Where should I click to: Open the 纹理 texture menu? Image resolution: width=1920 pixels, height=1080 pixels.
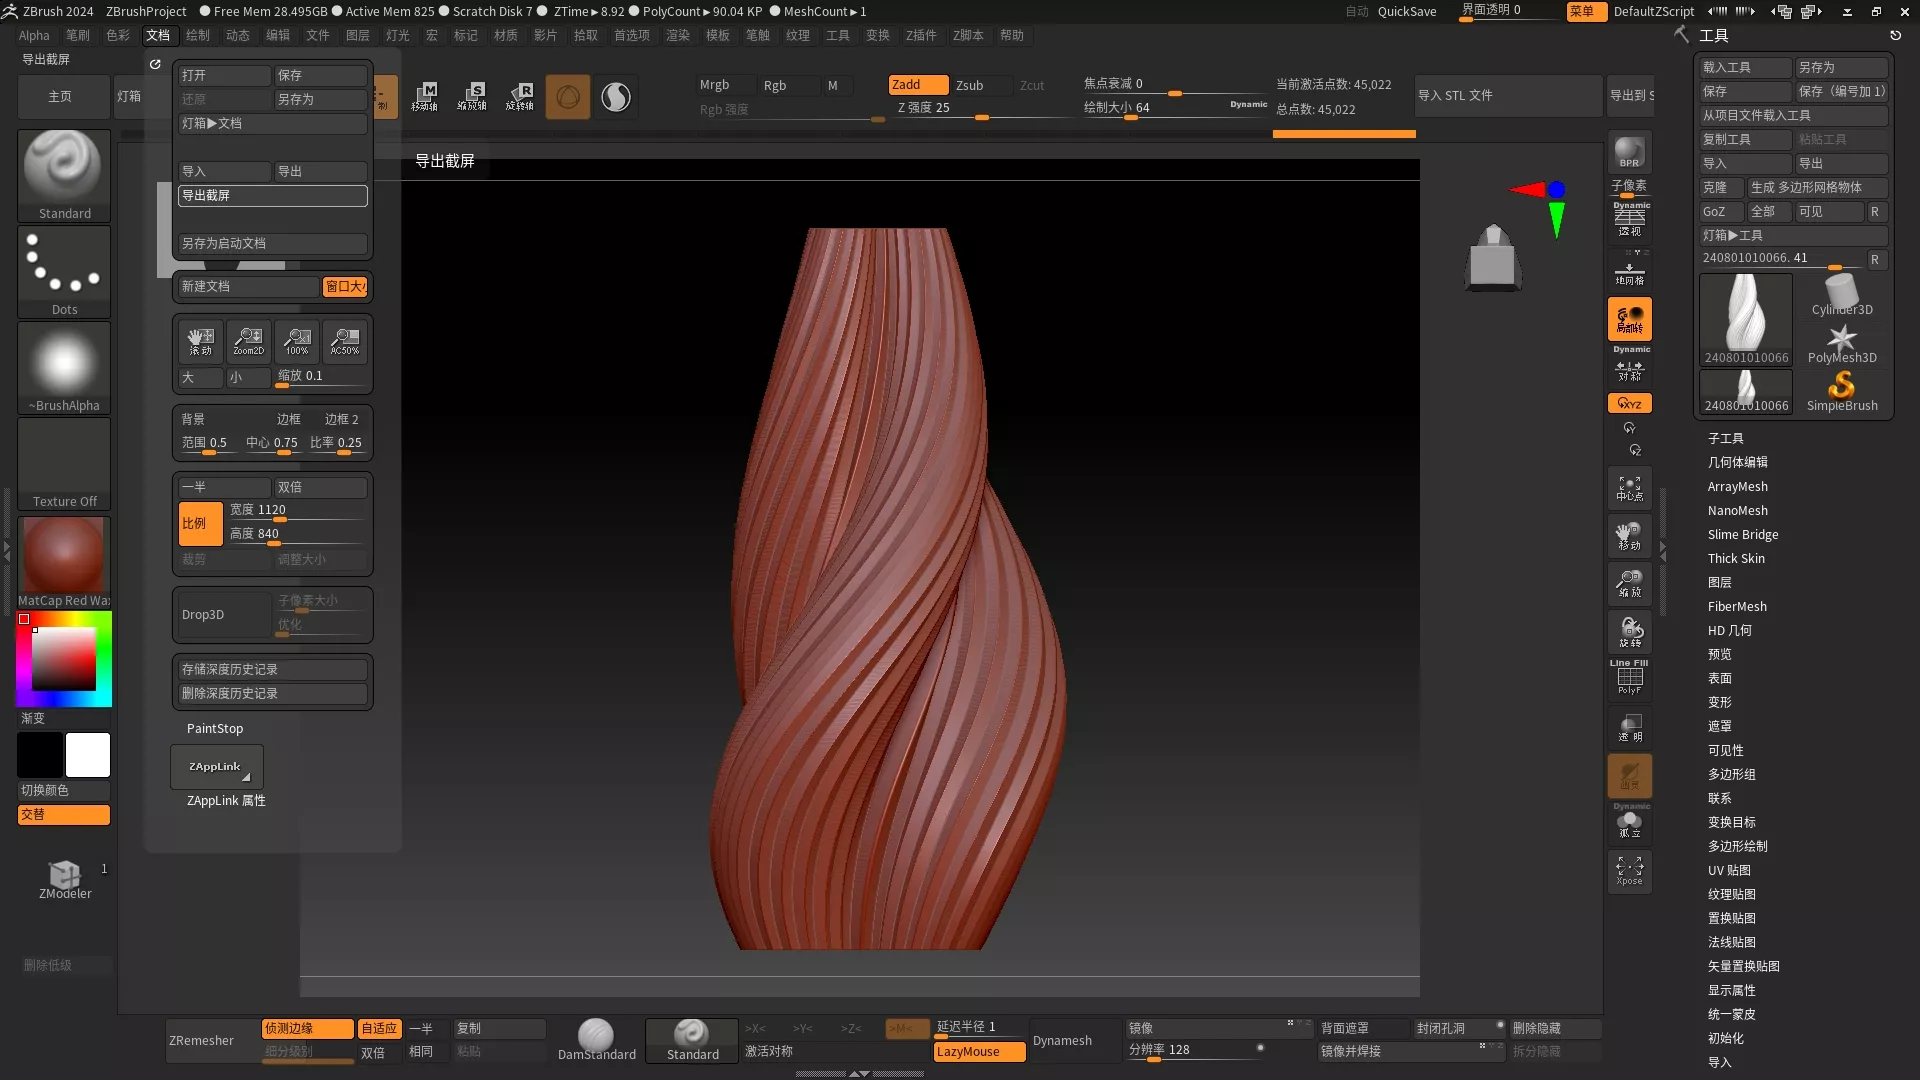pyautogui.click(x=798, y=35)
